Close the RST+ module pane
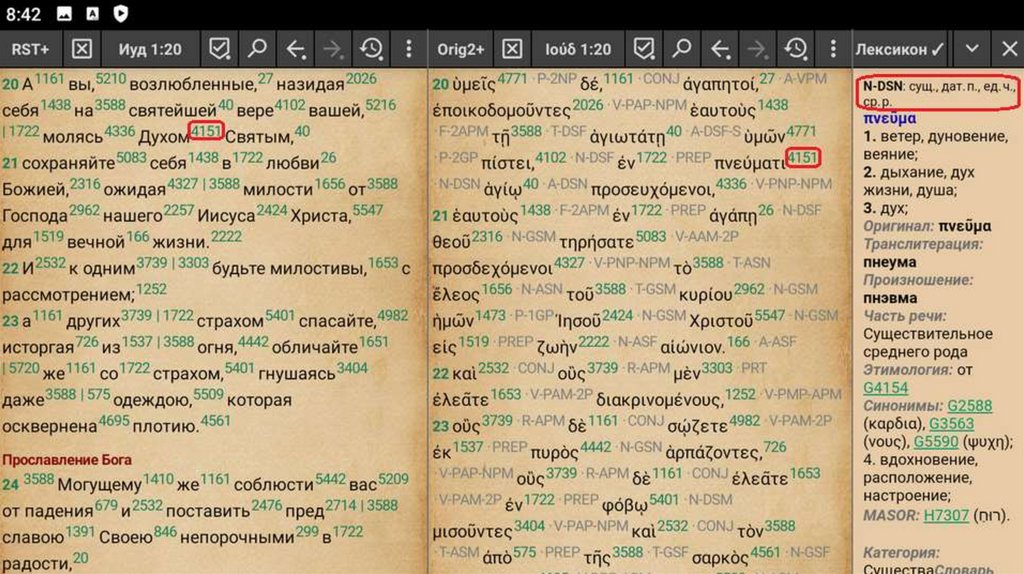 pyautogui.click(x=83, y=49)
